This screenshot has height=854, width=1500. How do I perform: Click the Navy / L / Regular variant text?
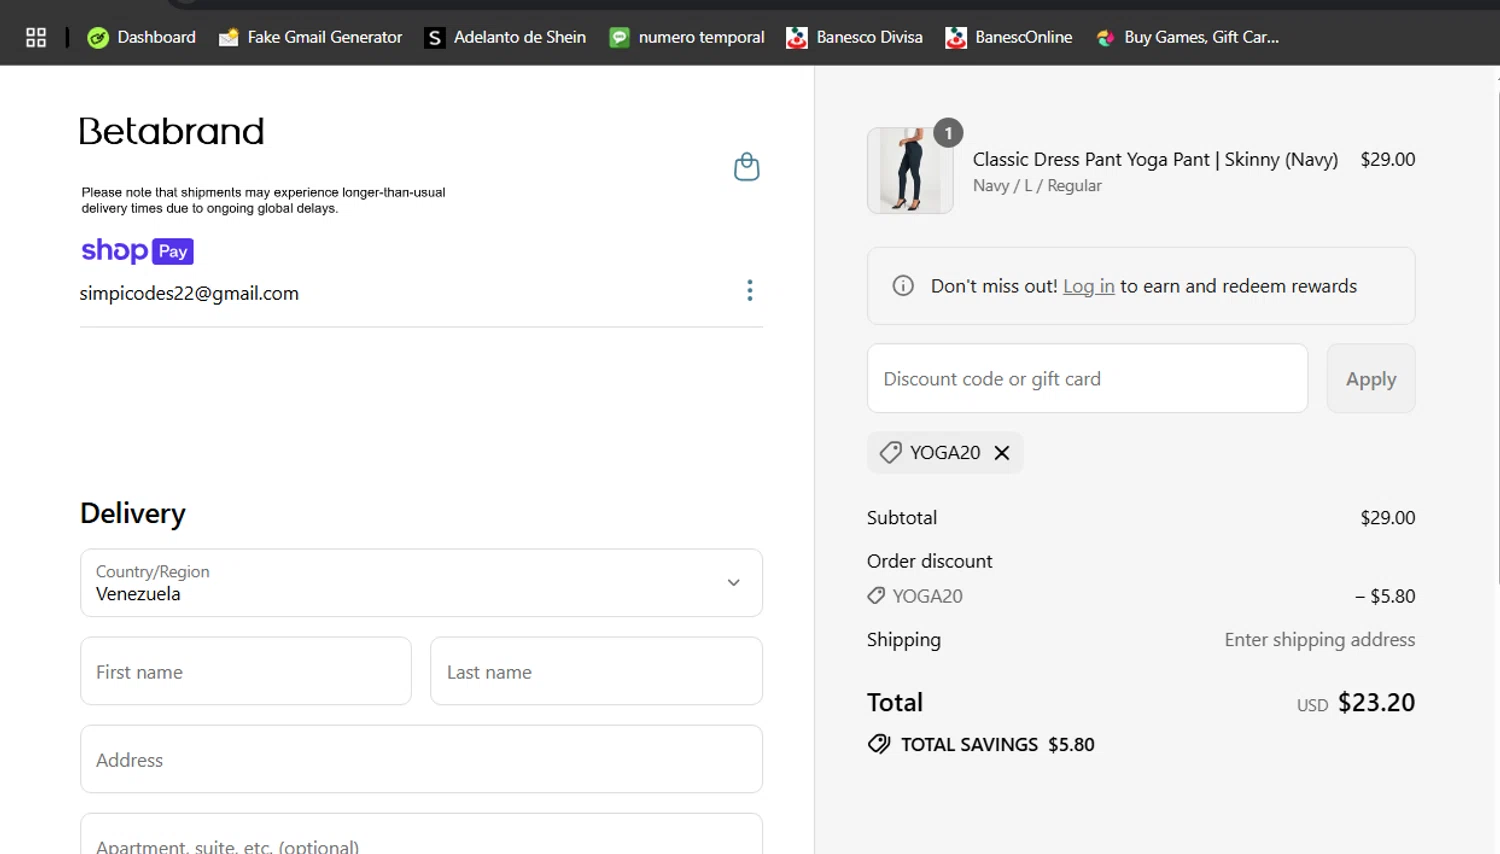(x=1037, y=186)
